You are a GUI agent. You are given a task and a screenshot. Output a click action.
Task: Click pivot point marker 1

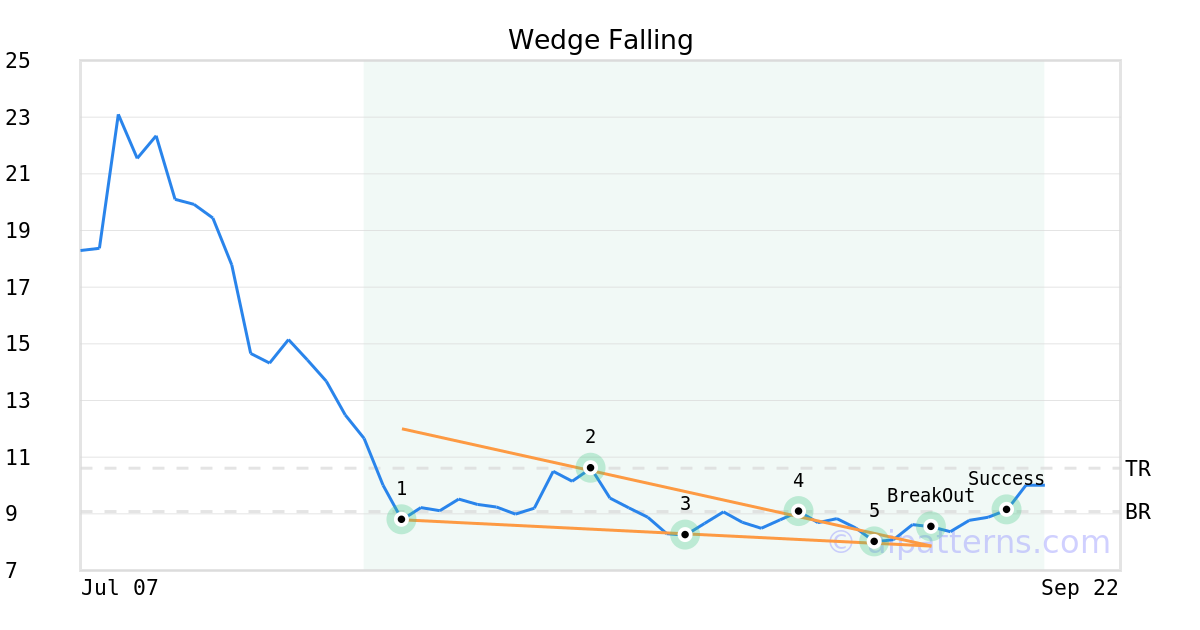(x=401, y=519)
